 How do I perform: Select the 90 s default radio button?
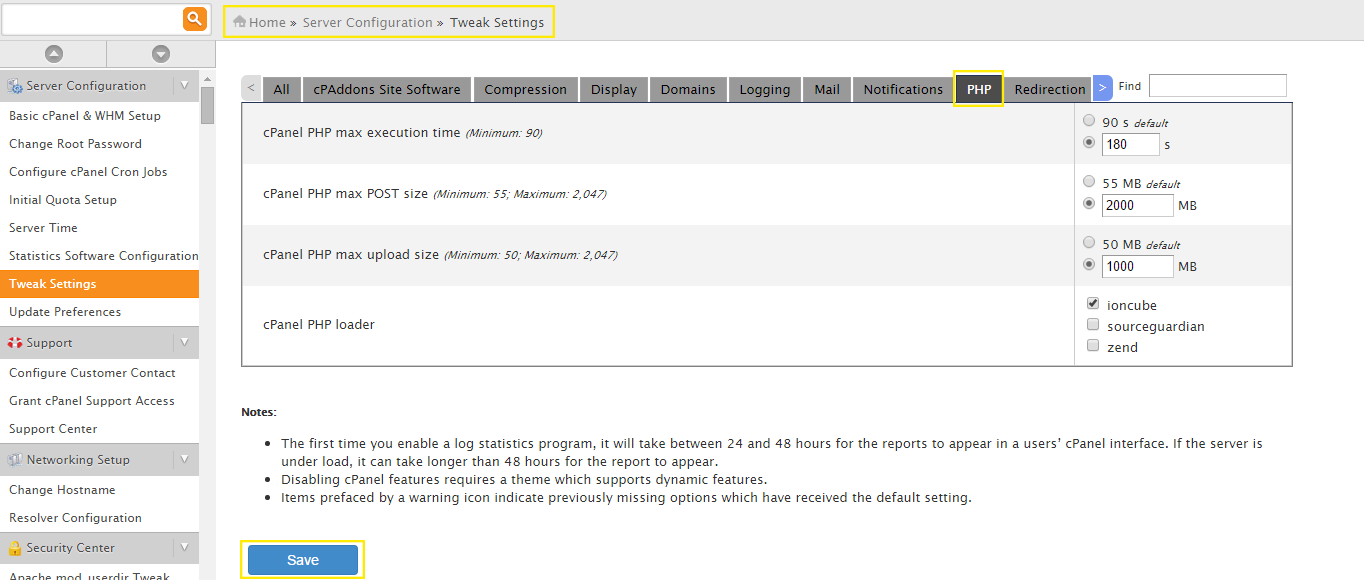(1089, 121)
